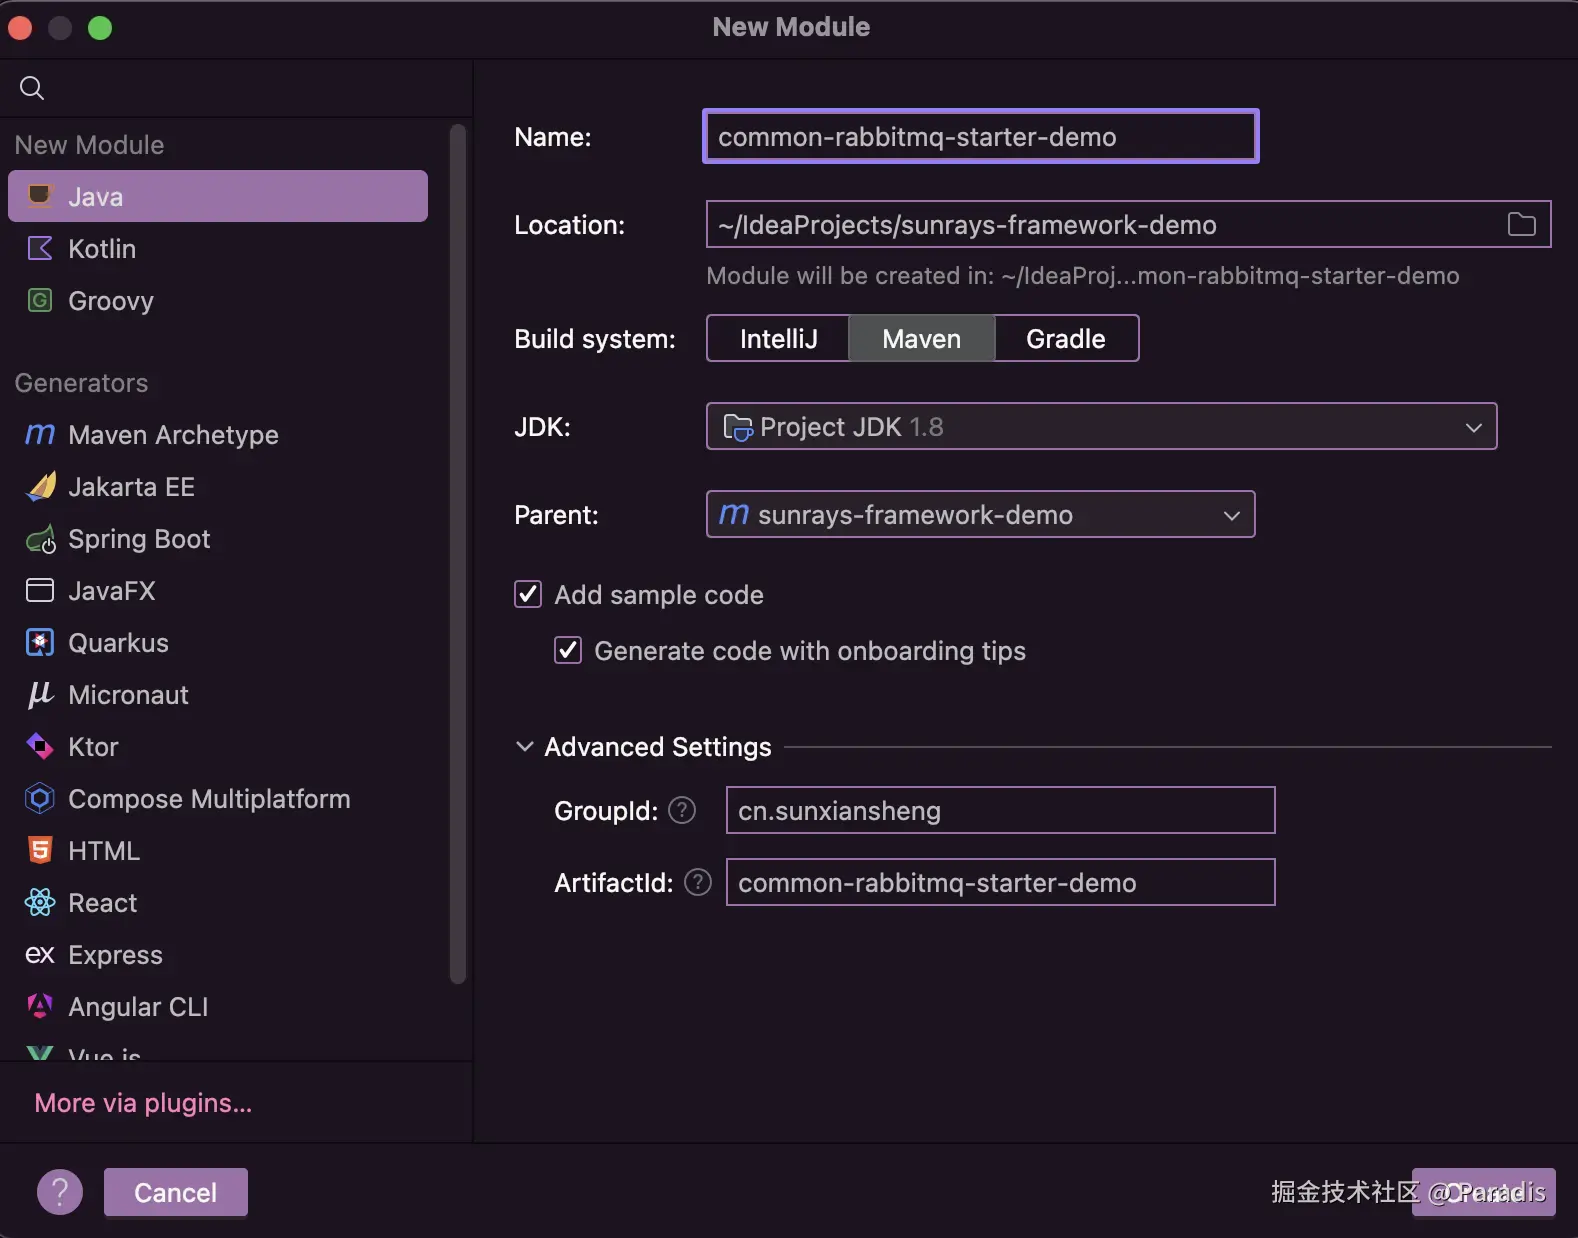Choose HTML generator
Screen dimensions: 1578x1238
(x=218, y=850)
